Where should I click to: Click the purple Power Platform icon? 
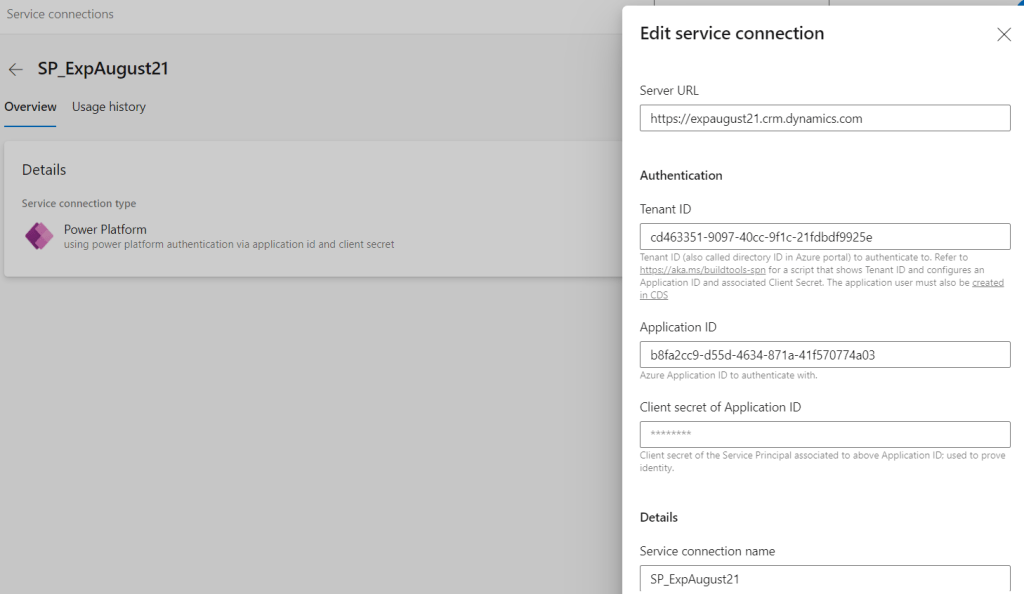tap(39, 236)
